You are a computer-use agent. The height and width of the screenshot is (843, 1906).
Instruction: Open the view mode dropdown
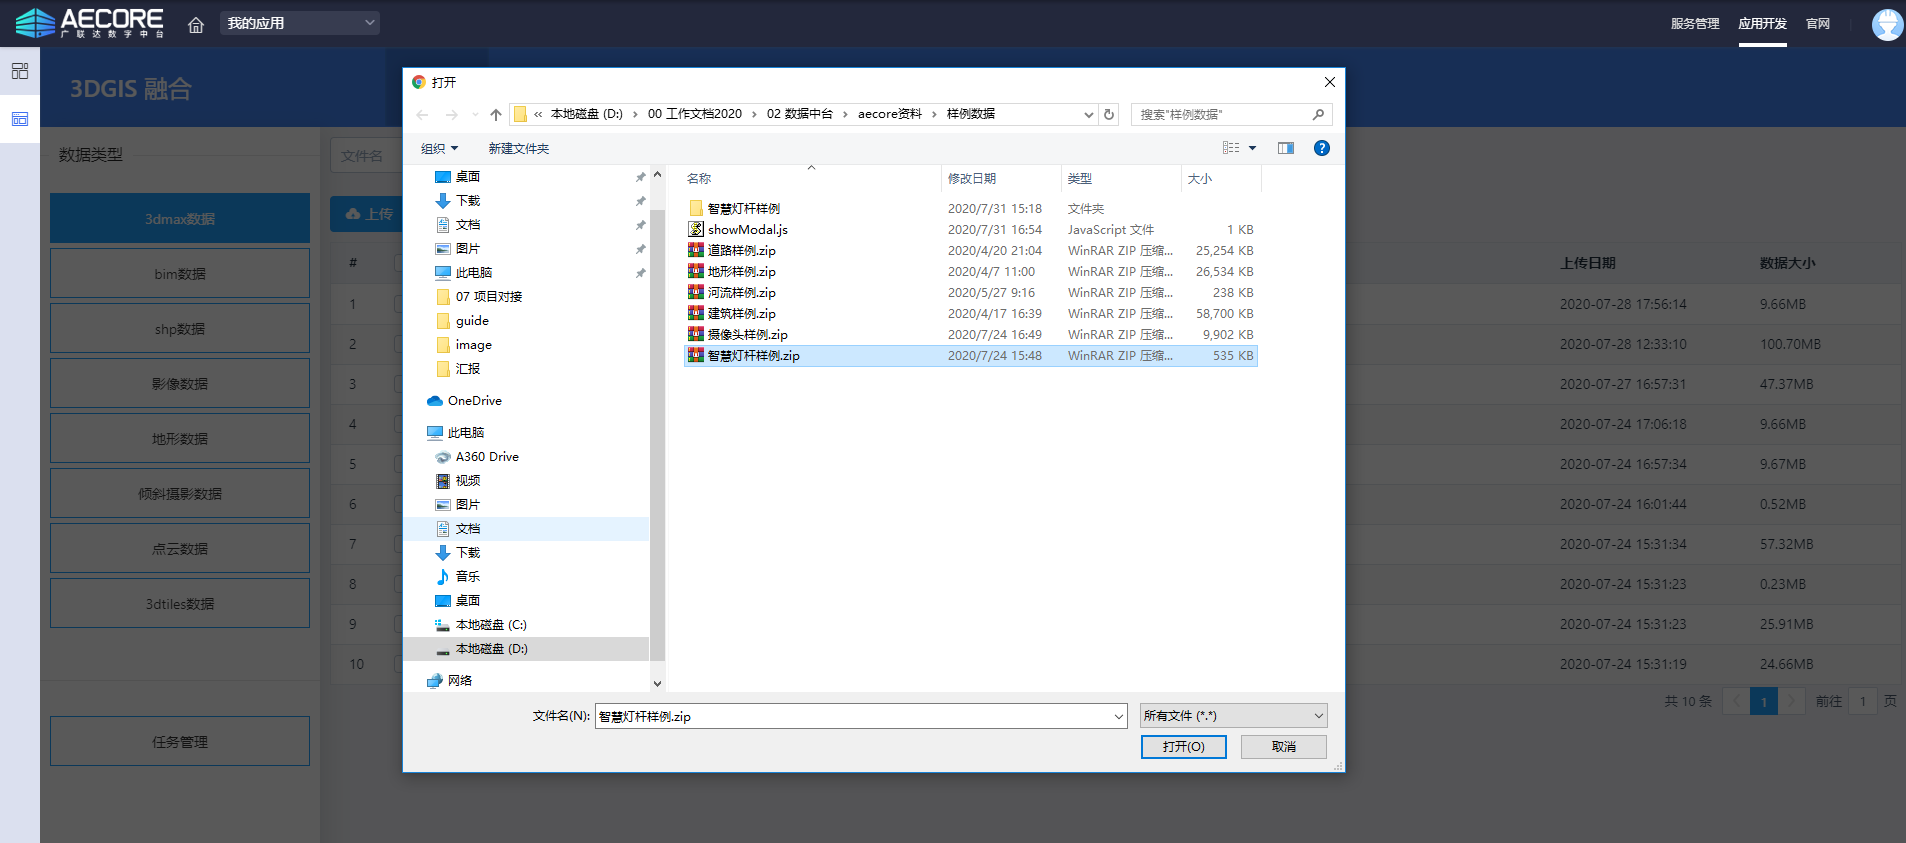point(1252,148)
